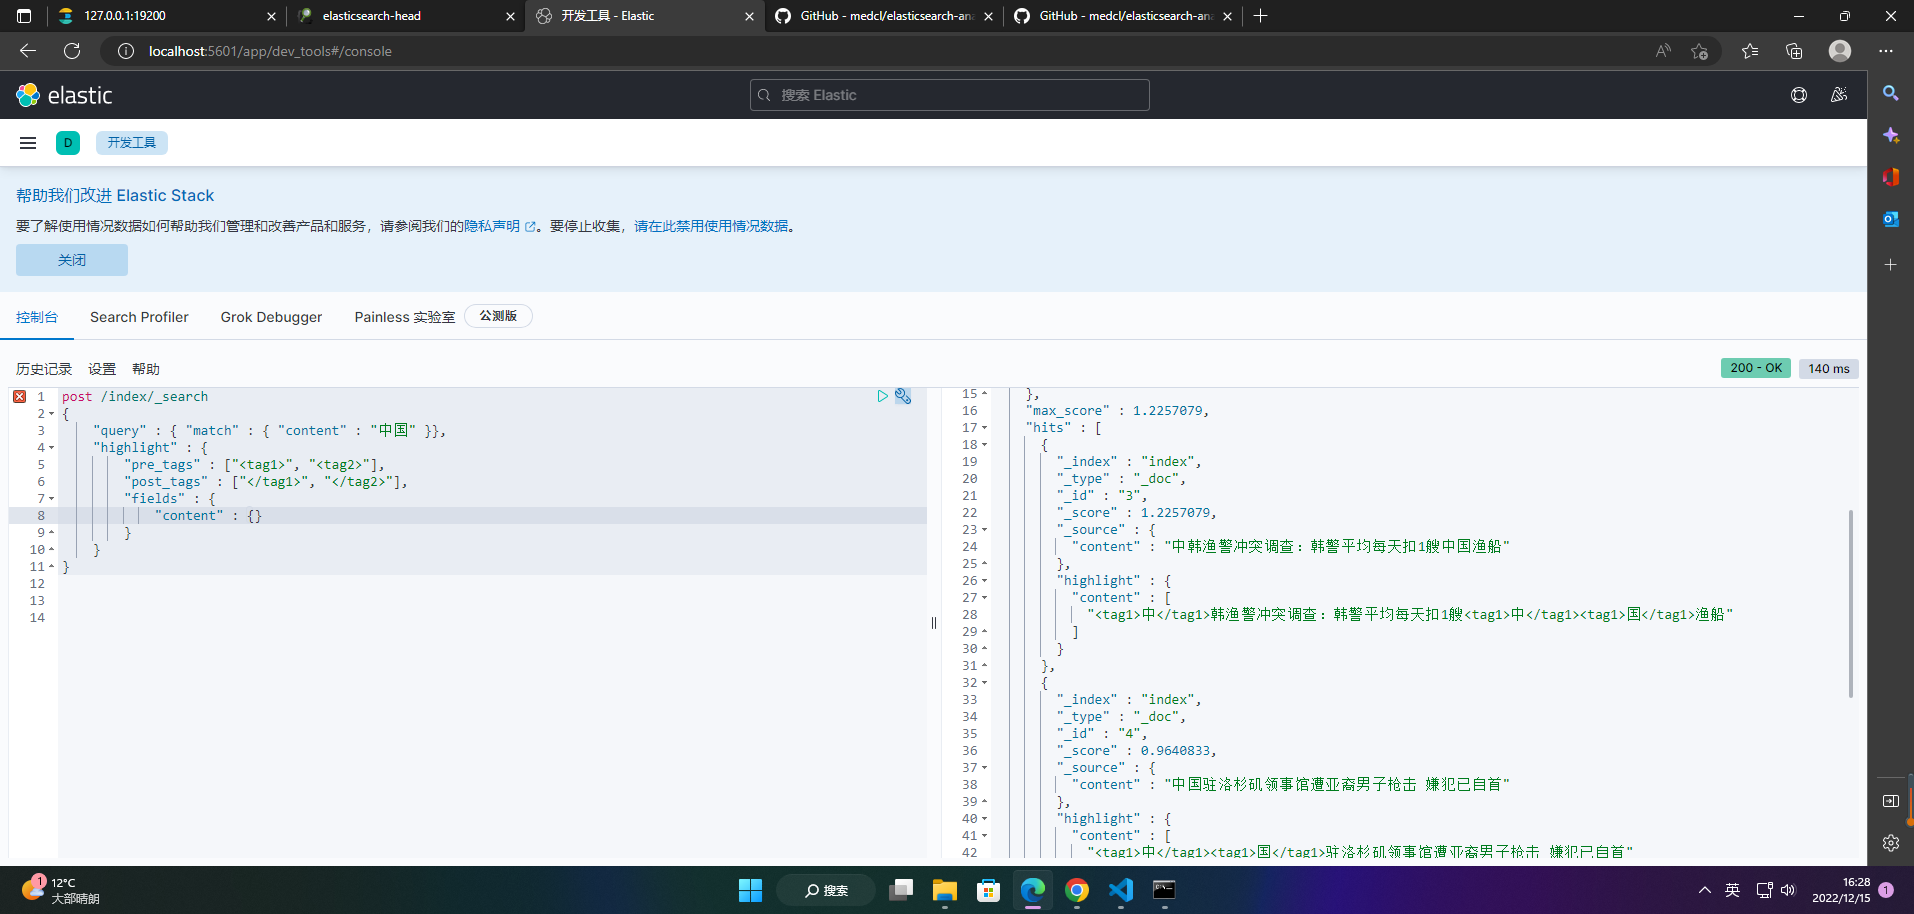Click the response pane vertical scrollbar

[1851, 604]
